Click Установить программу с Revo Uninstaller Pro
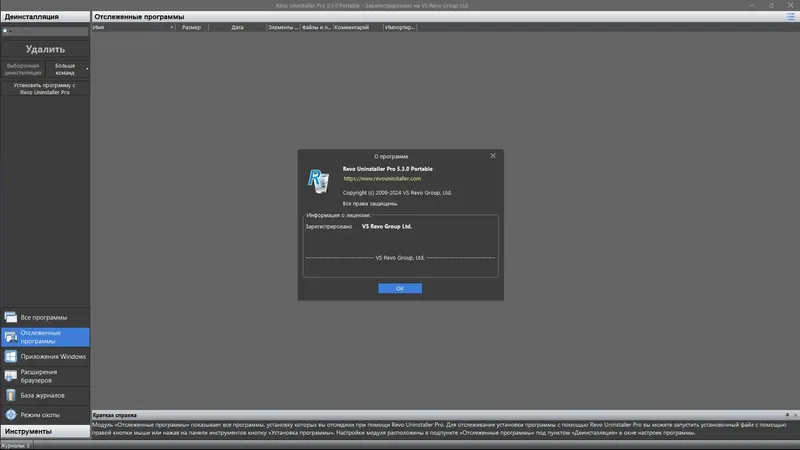Image resolution: width=800 pixels, height=450 pixels. click(45, 89)
